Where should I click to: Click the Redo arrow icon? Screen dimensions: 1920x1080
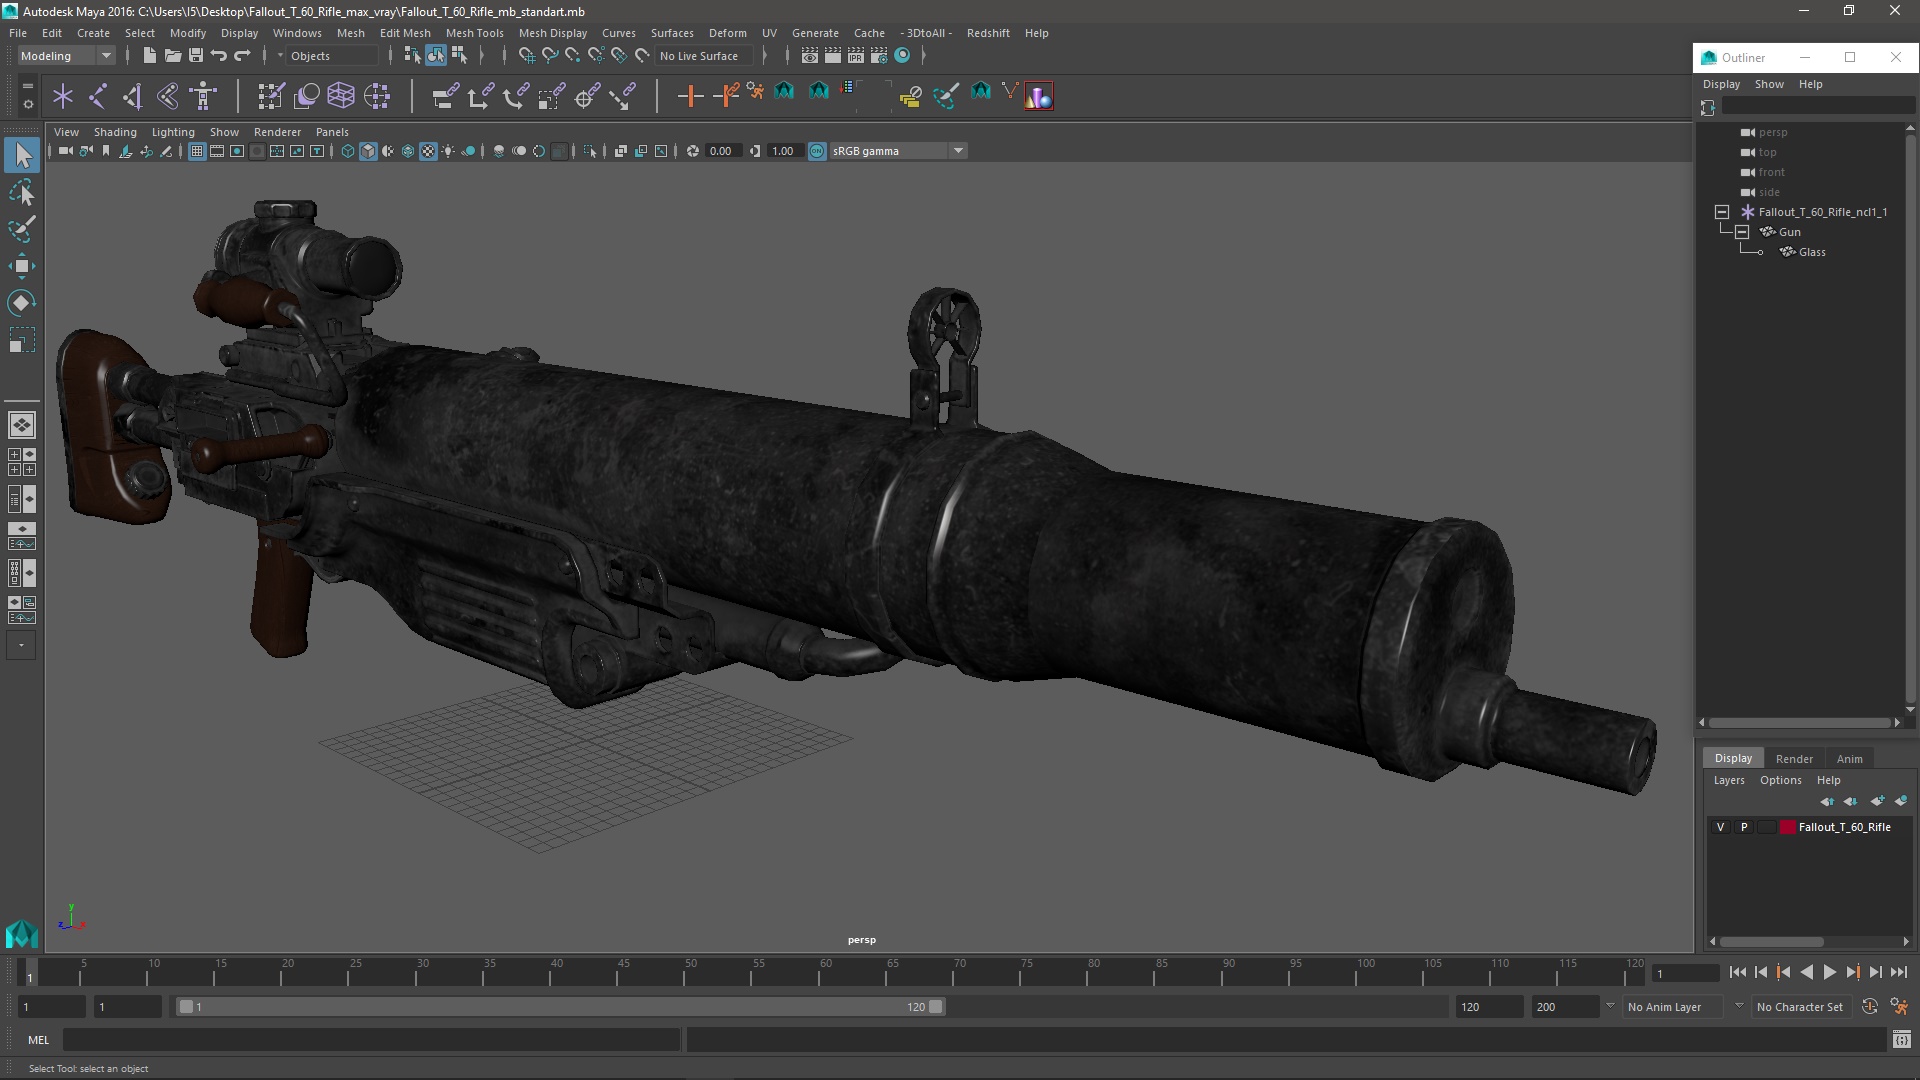click(242, 56)
